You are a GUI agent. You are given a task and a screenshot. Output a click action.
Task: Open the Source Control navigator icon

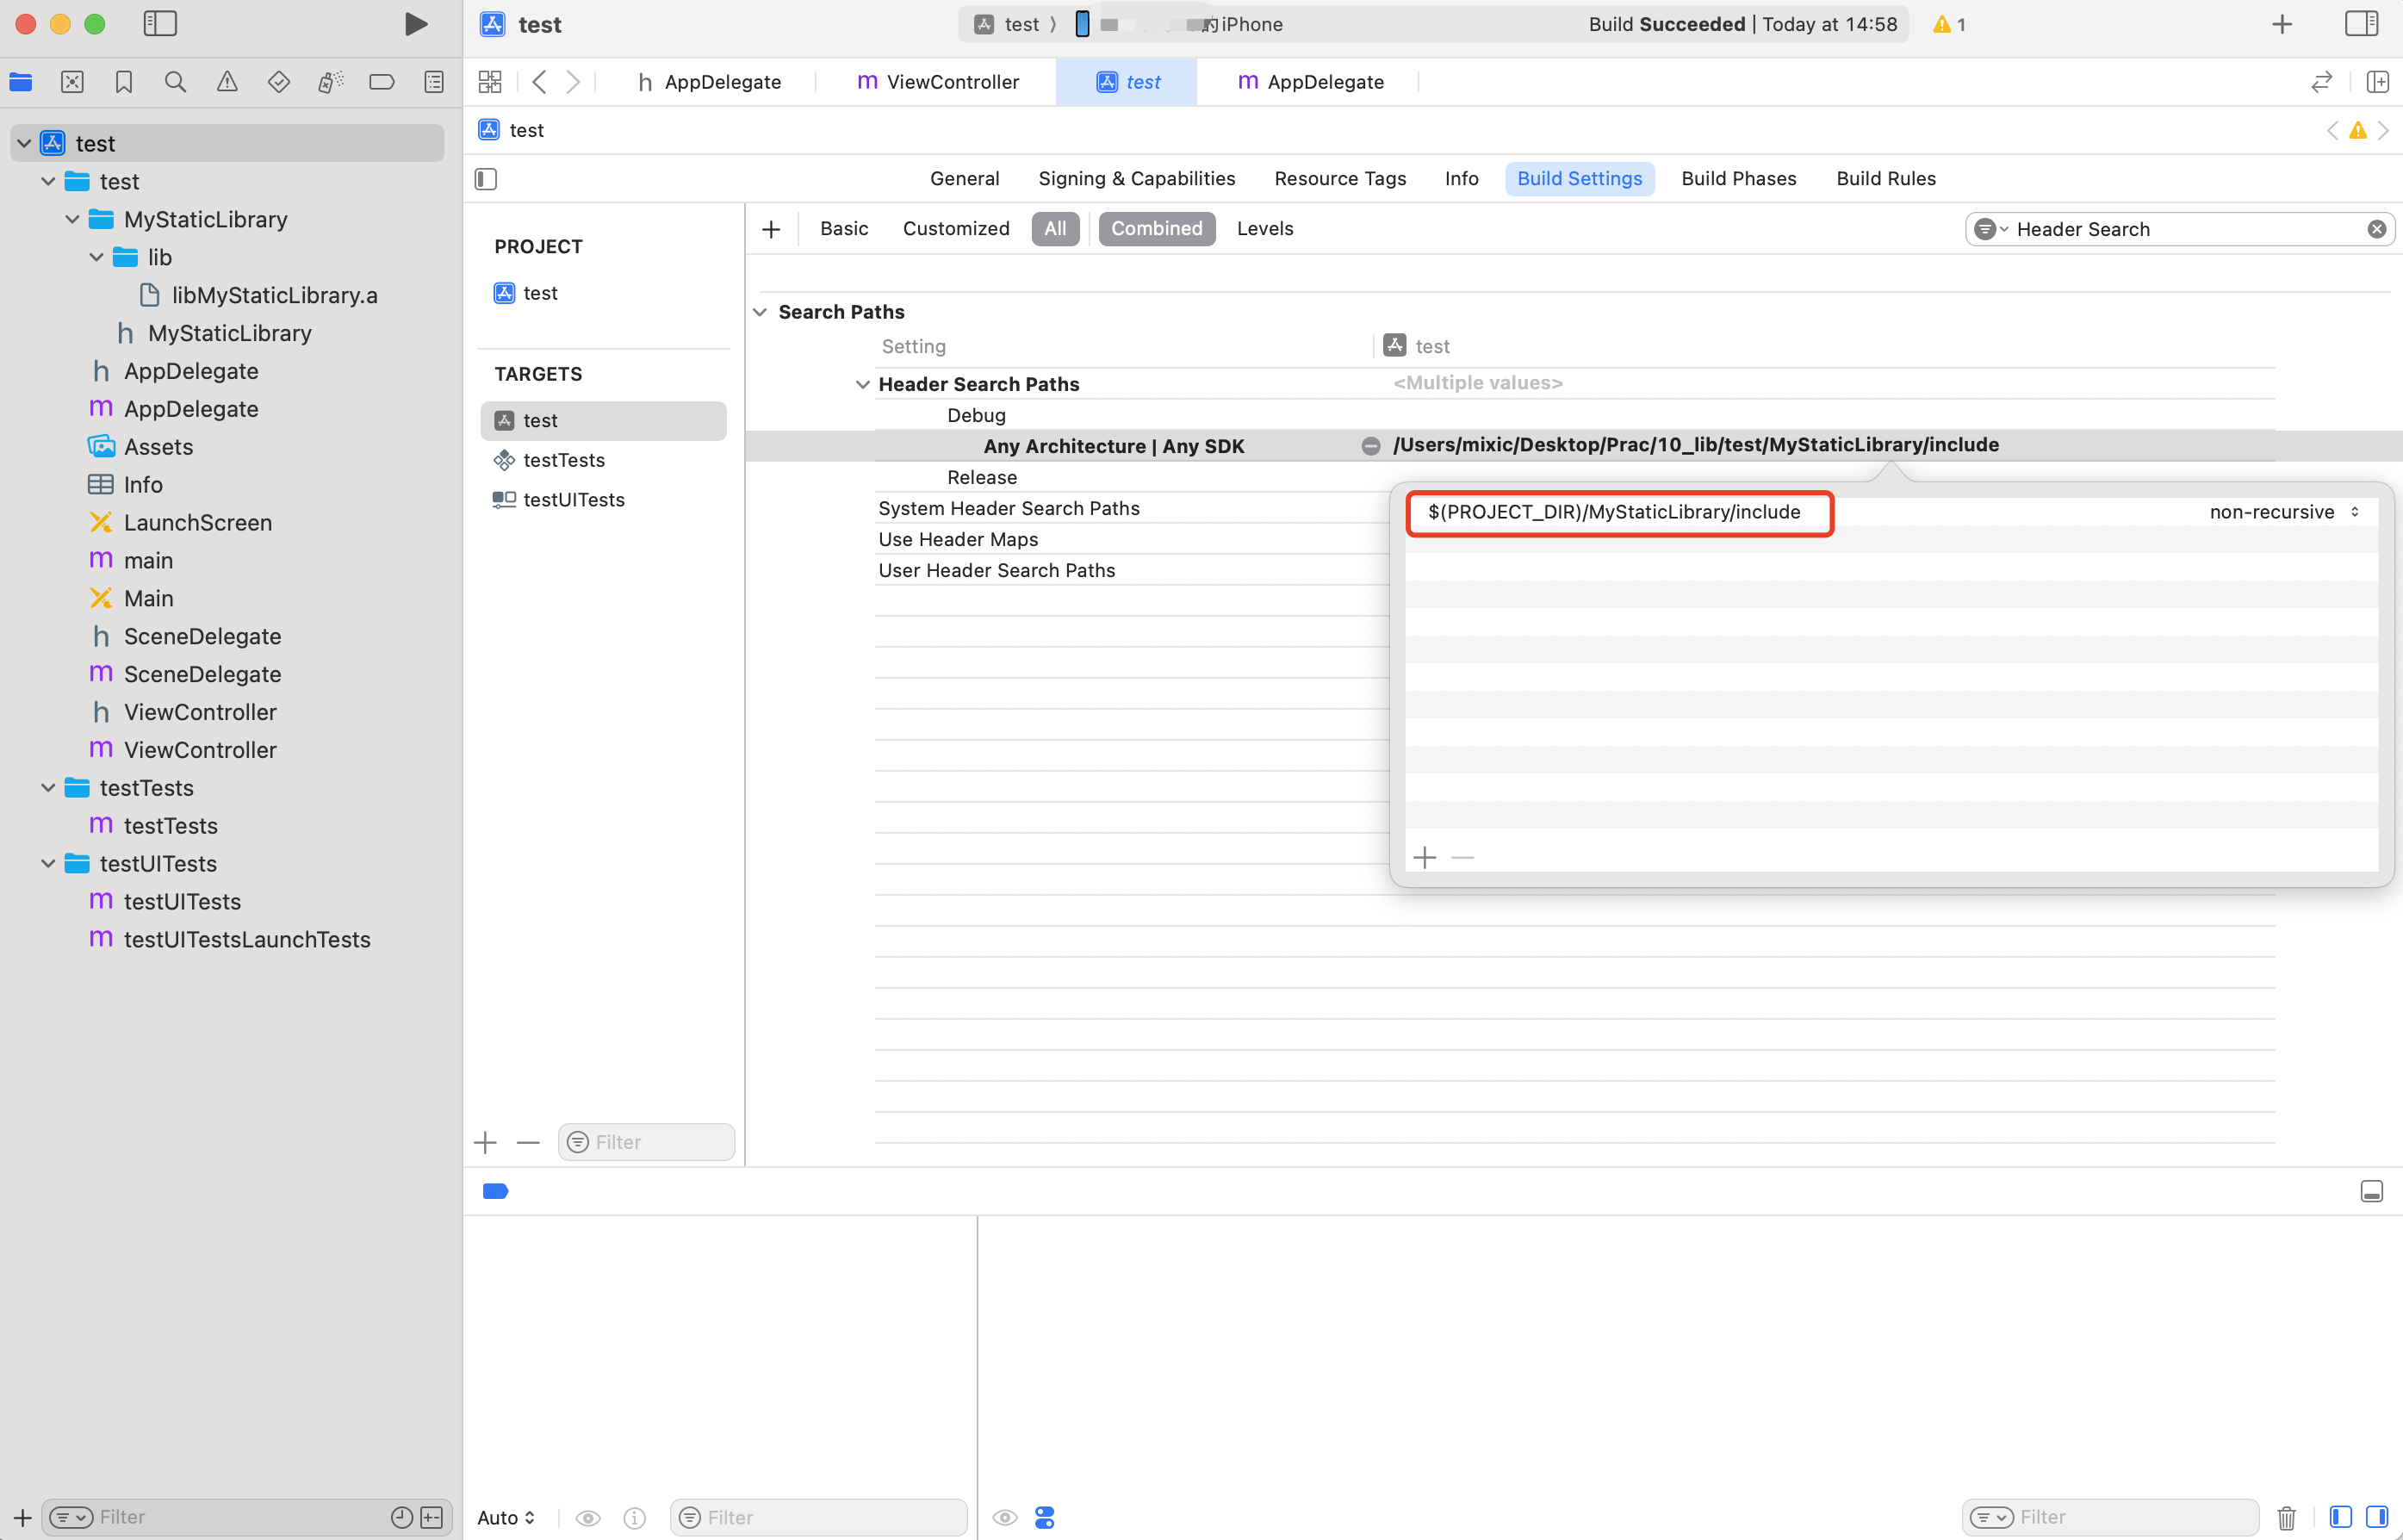72,82
